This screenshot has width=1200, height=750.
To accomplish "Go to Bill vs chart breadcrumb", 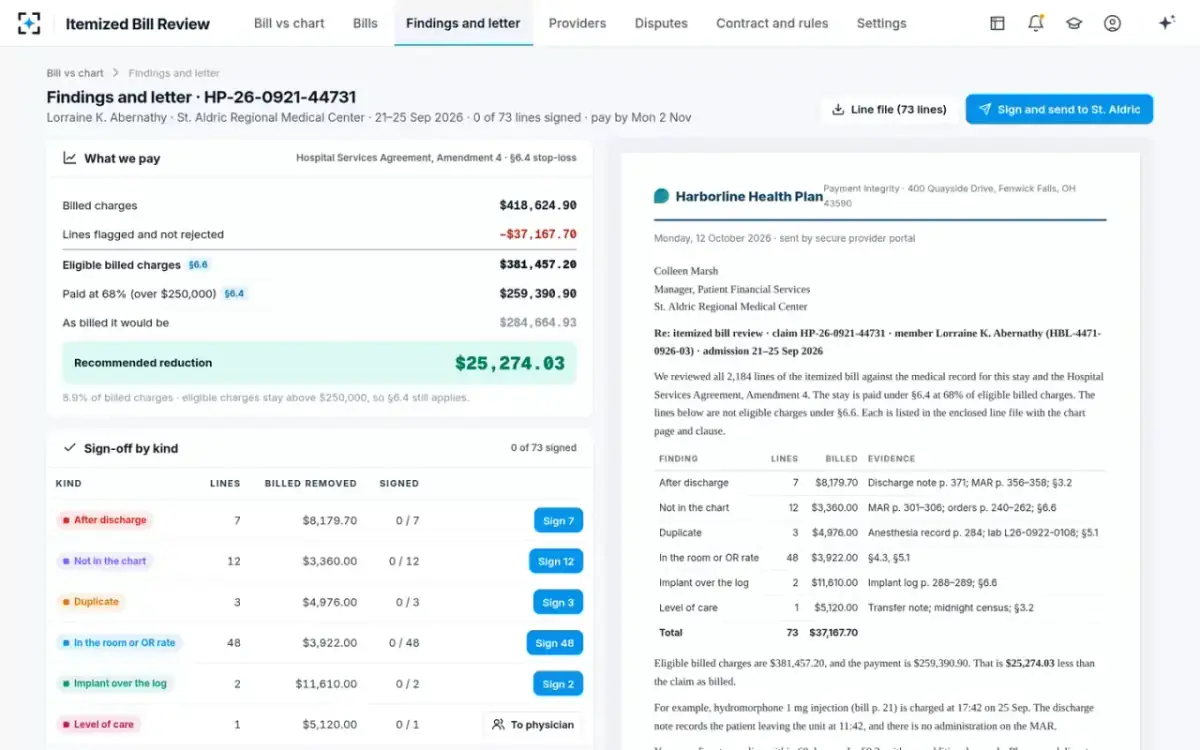I will pyautogui.click(x=75, y=73).
